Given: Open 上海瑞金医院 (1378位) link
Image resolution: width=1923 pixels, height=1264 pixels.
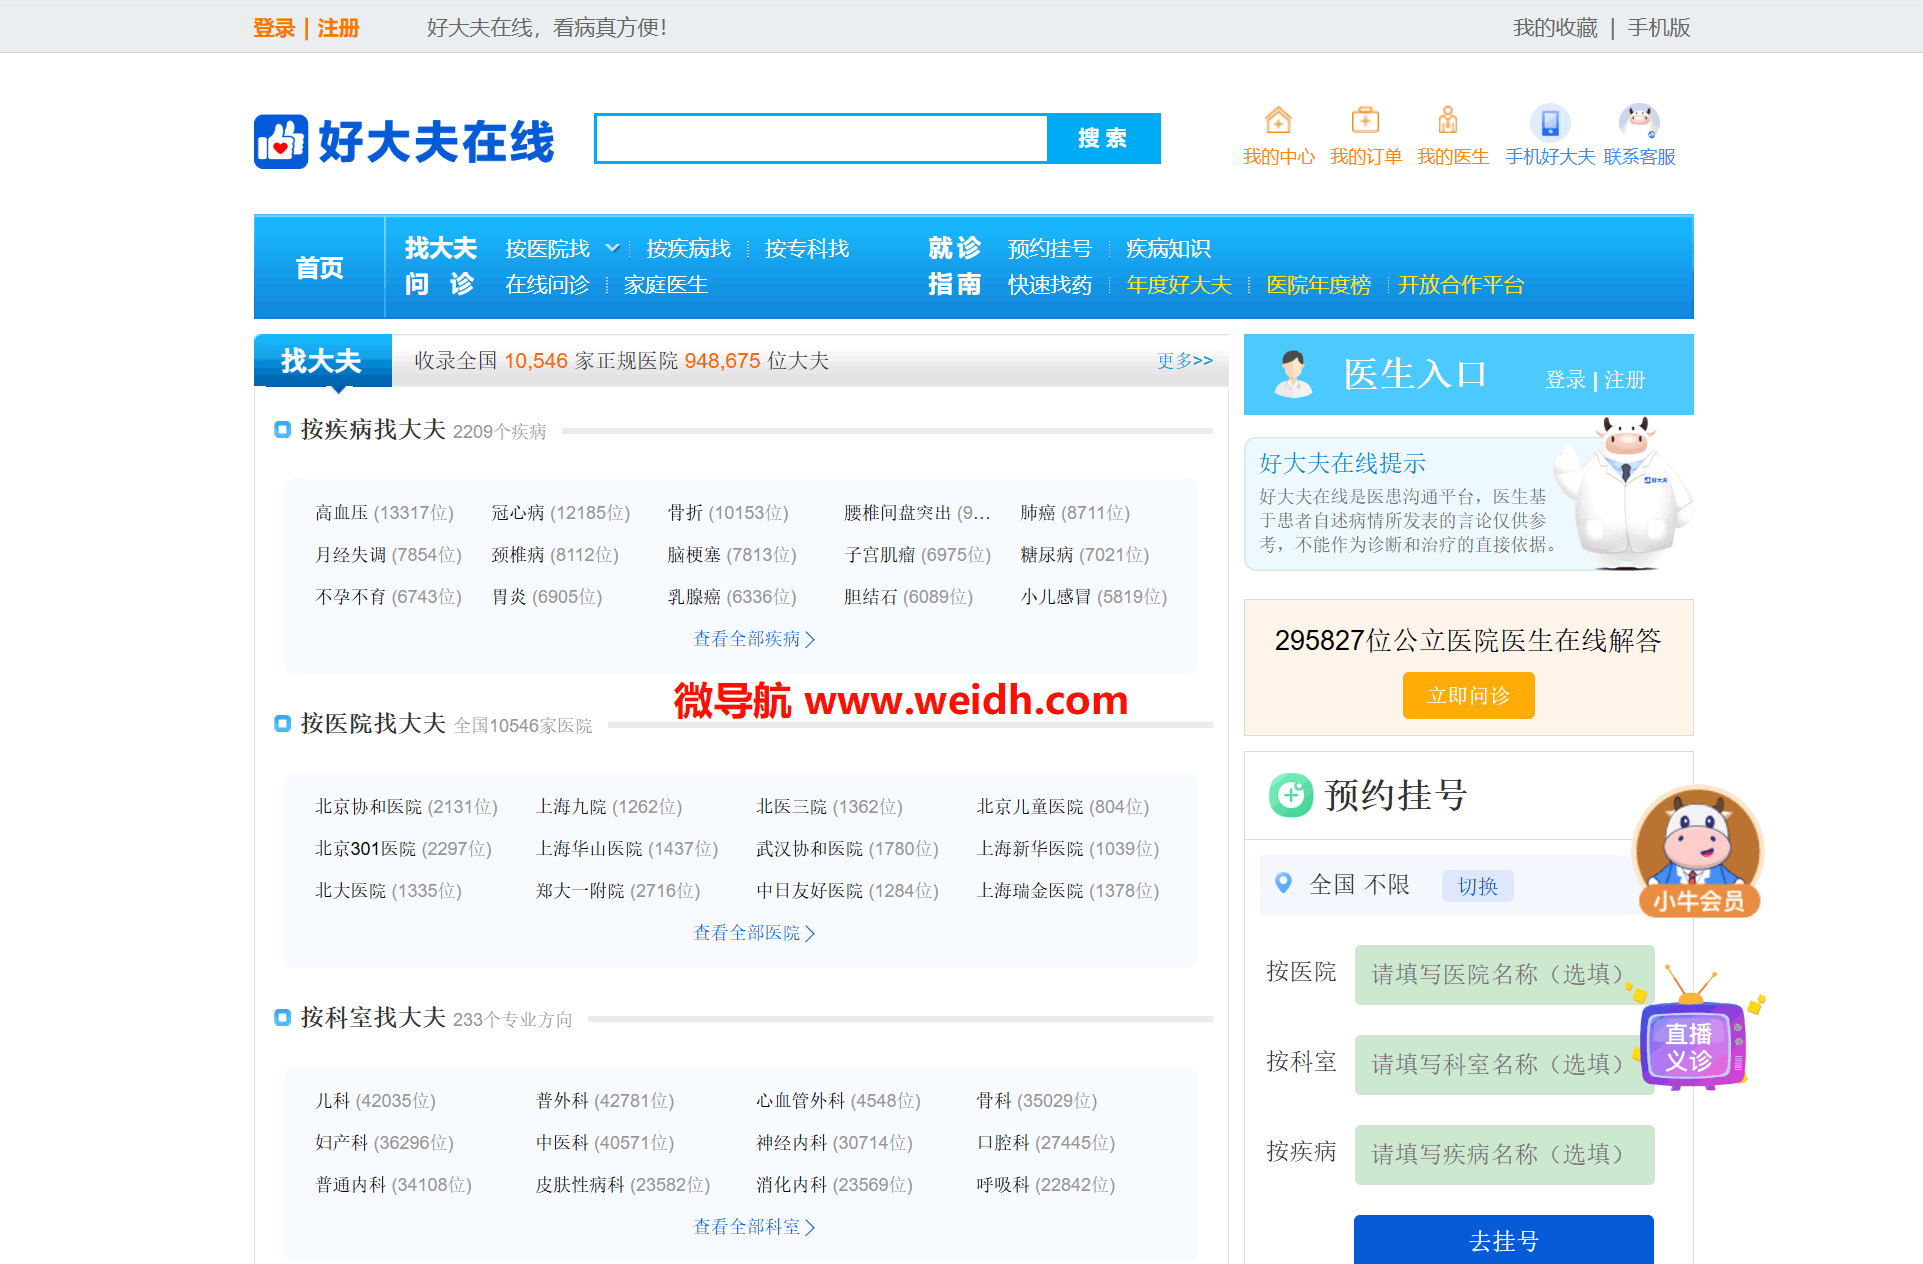Looking at the screenshot, I should [1068, 890].
